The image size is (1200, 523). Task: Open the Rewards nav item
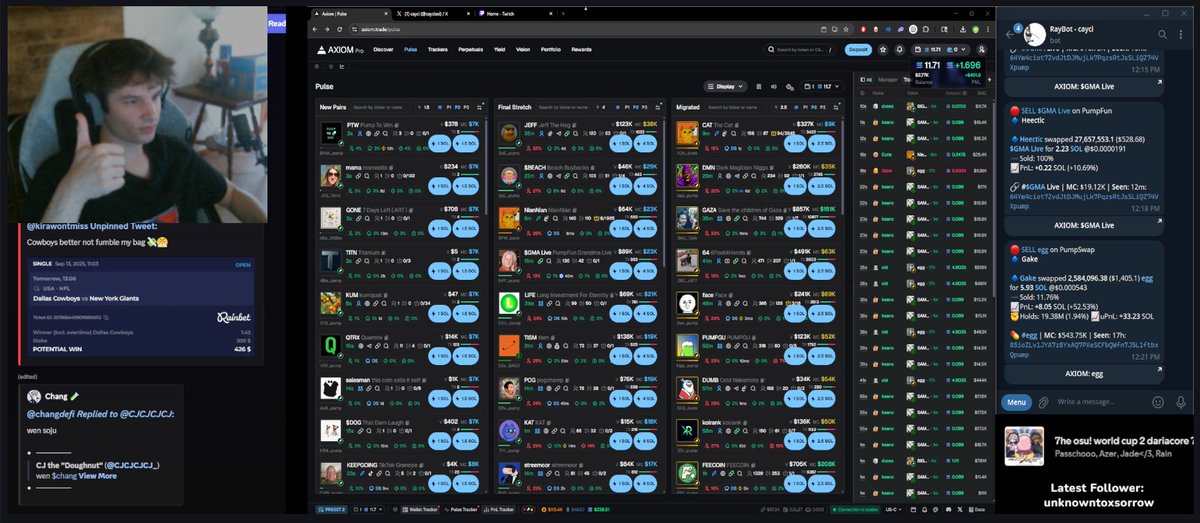581,49
